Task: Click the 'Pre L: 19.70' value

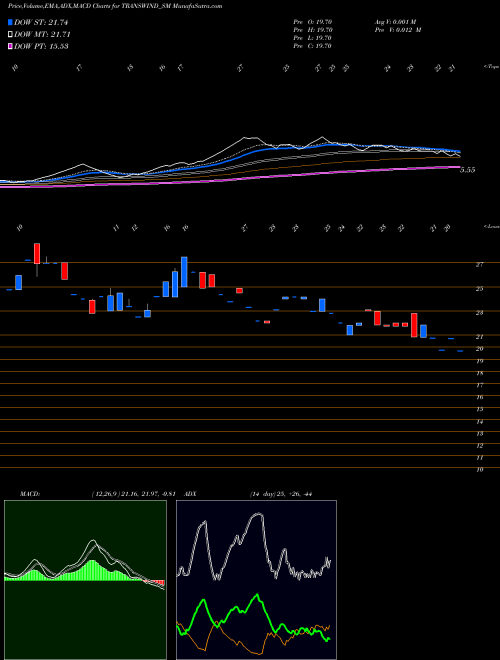Action: [313, 38]
